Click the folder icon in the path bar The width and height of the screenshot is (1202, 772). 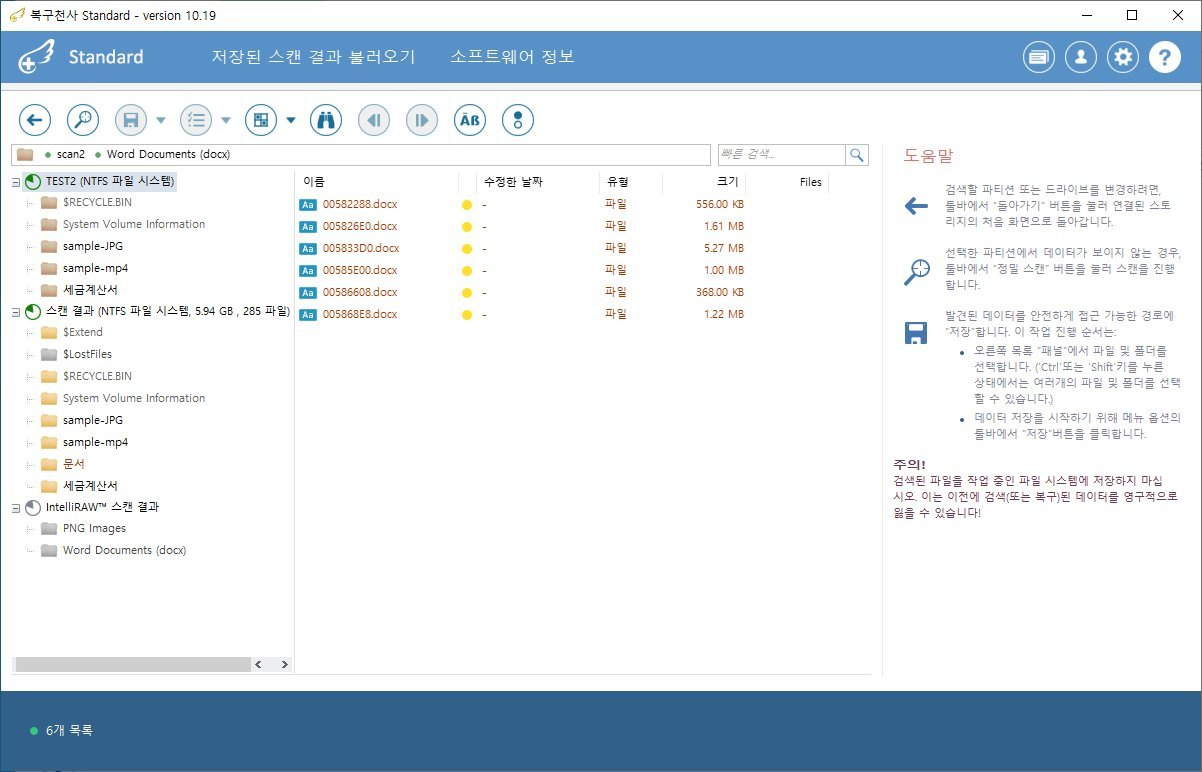click(25, 155)
